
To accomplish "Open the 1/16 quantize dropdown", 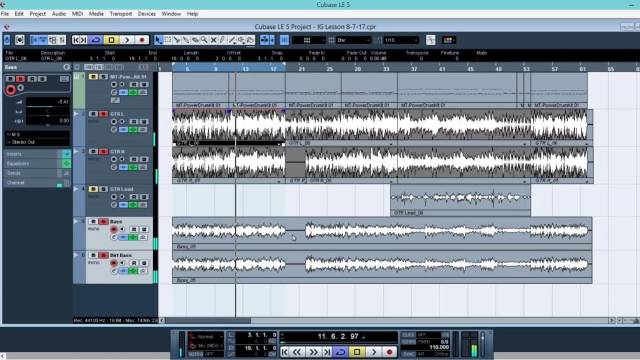I will pos(401,40).
